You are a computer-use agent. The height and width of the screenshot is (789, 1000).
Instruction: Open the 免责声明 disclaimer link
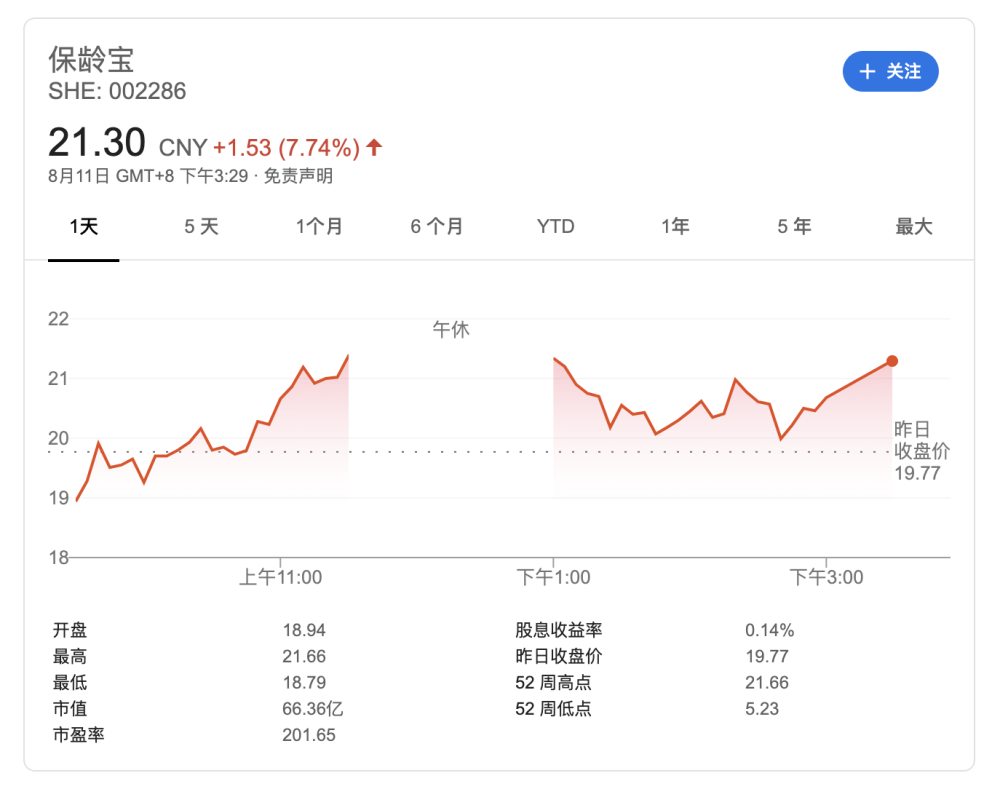298,177
